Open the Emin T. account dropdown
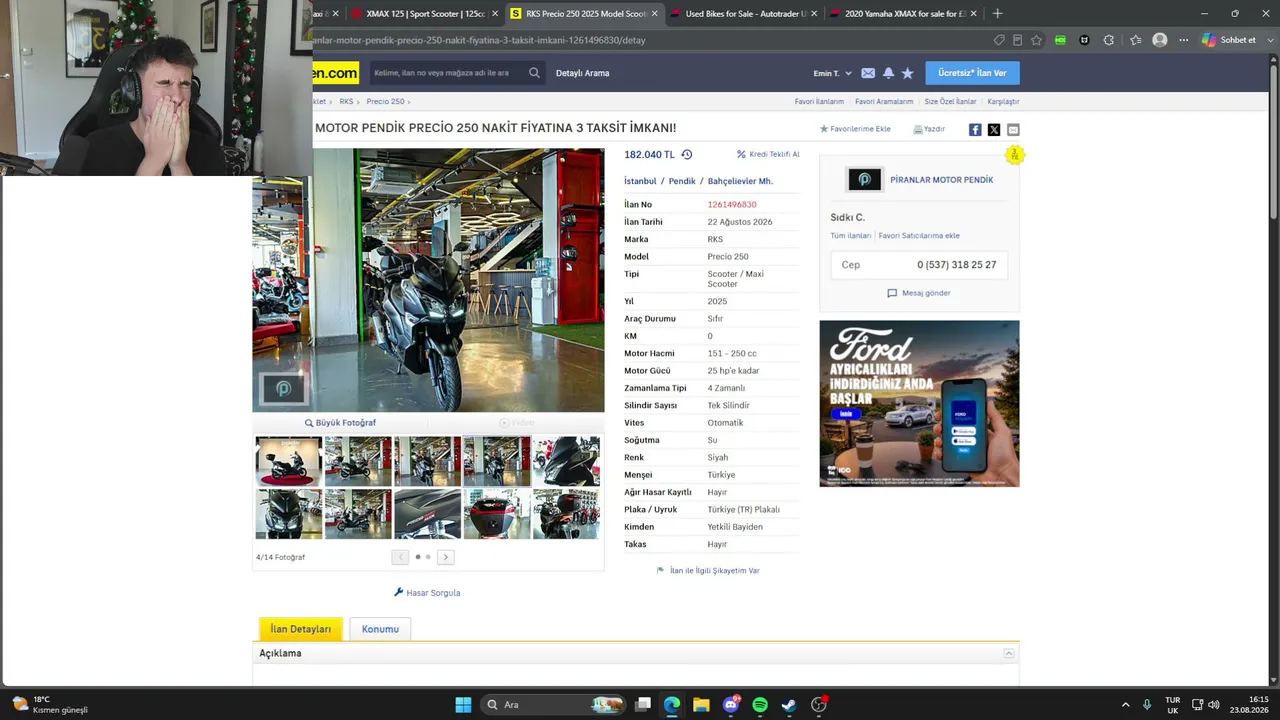 [832, 73]
